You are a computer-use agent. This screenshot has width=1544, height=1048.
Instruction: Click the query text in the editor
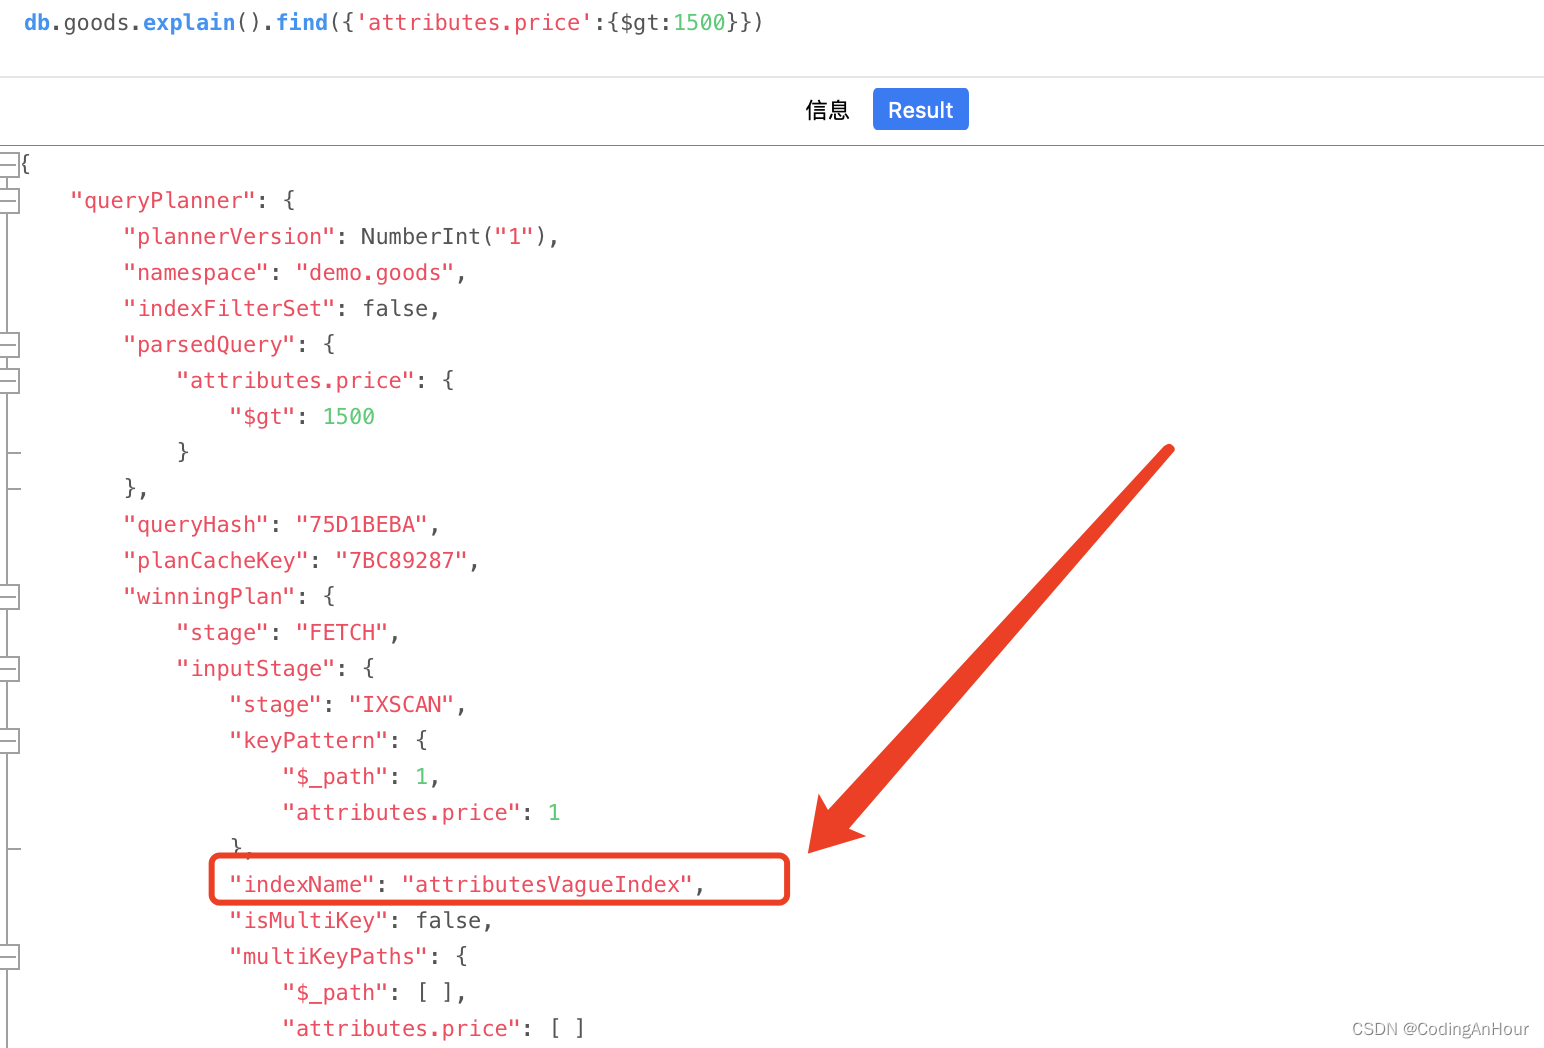point(394,22)
